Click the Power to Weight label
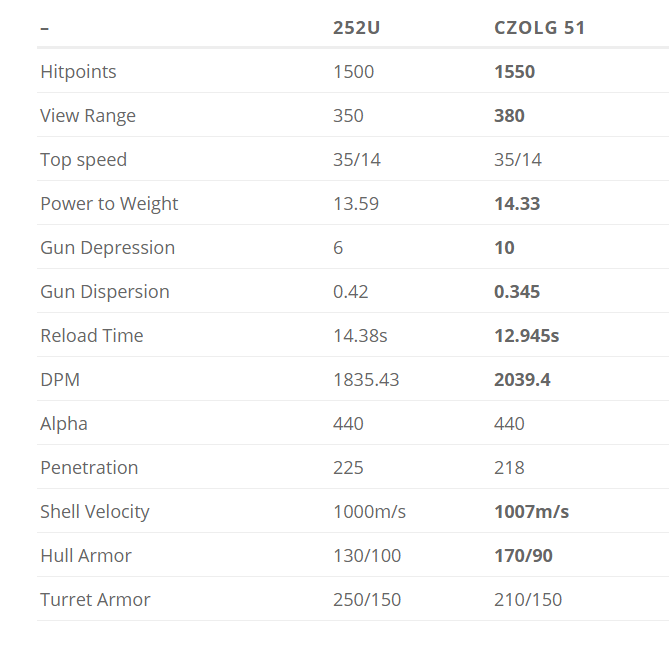This screenshot has width=669, height=652. 109,204
